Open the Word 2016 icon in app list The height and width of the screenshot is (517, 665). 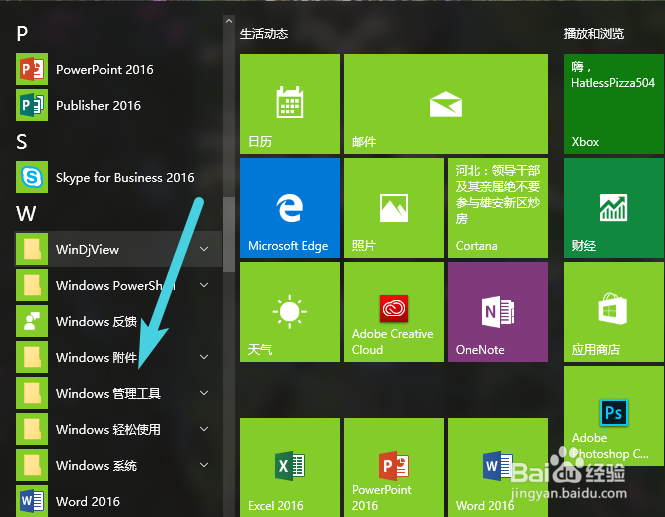tap(32, 501)
